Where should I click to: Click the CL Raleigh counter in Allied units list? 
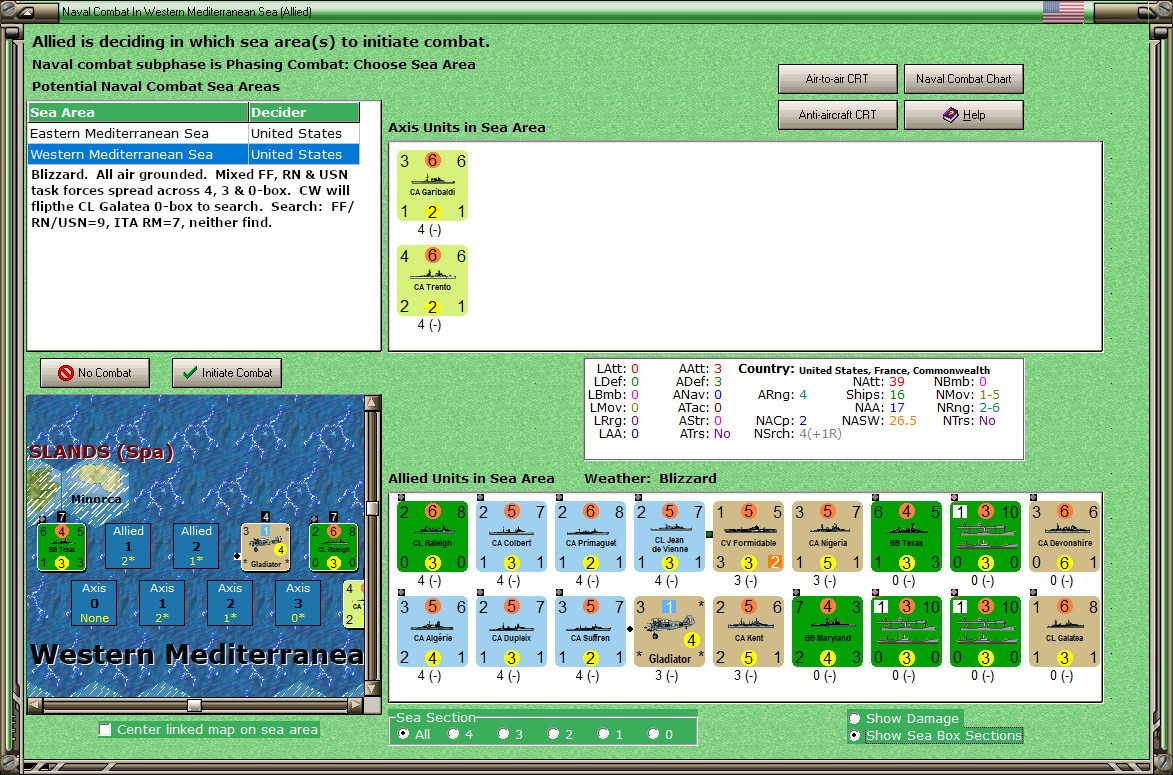(432, 536)
